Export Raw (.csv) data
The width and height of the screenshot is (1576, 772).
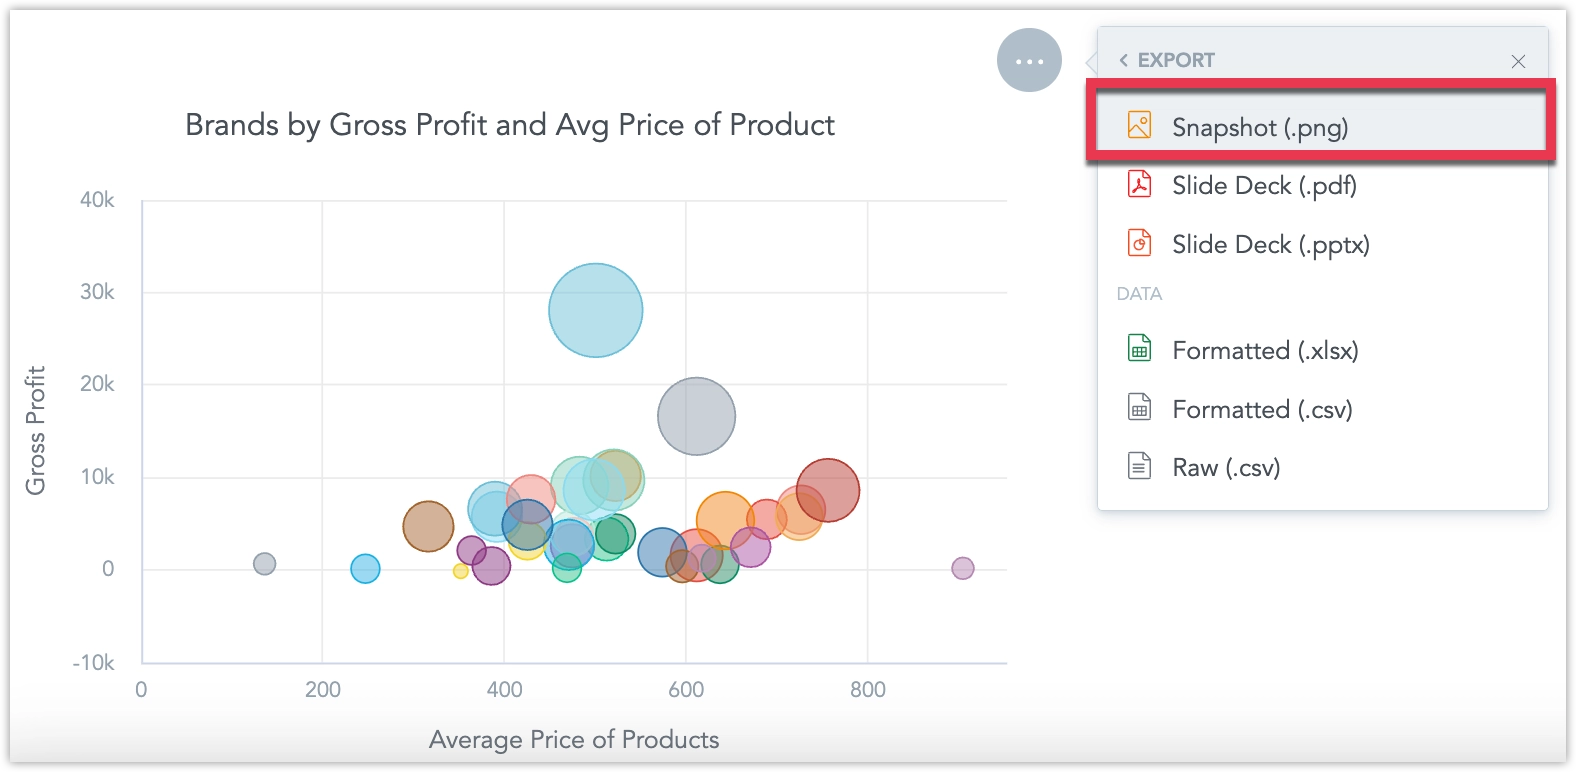pyautogui.click(x=1226, y=468)
